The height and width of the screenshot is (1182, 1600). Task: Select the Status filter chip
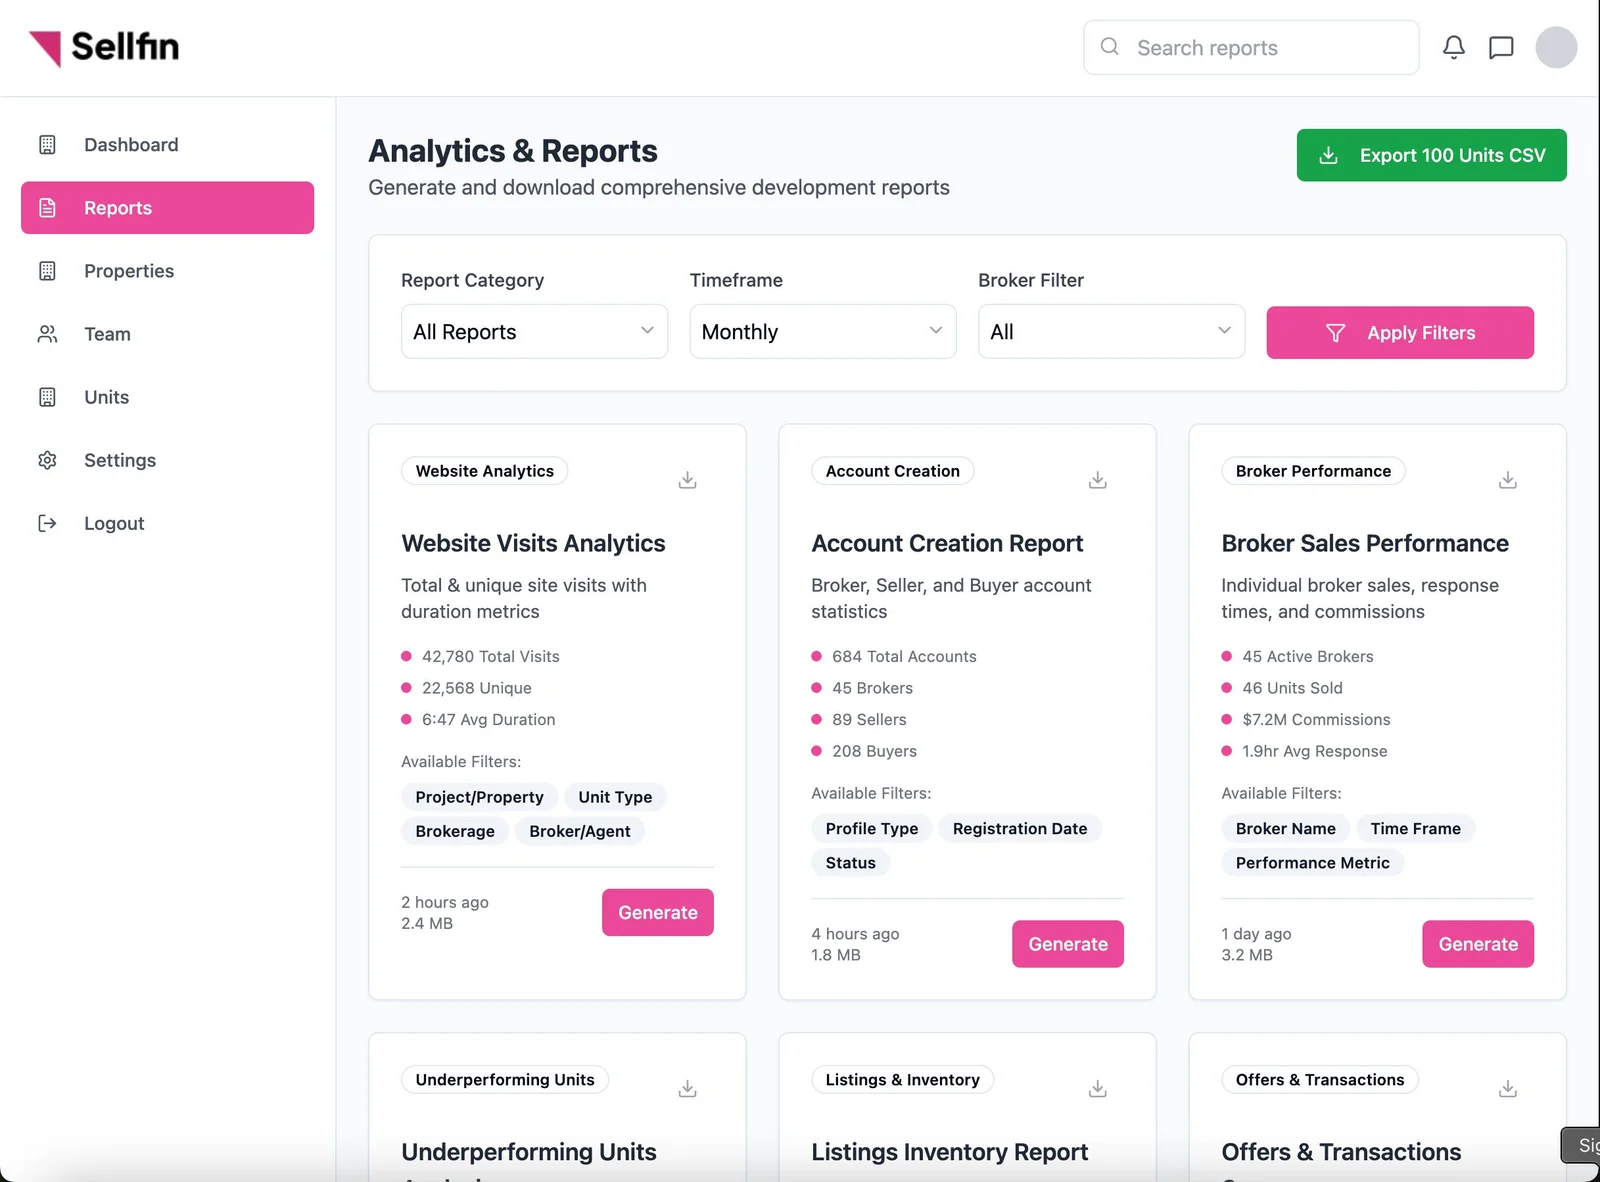pos(850,862)
